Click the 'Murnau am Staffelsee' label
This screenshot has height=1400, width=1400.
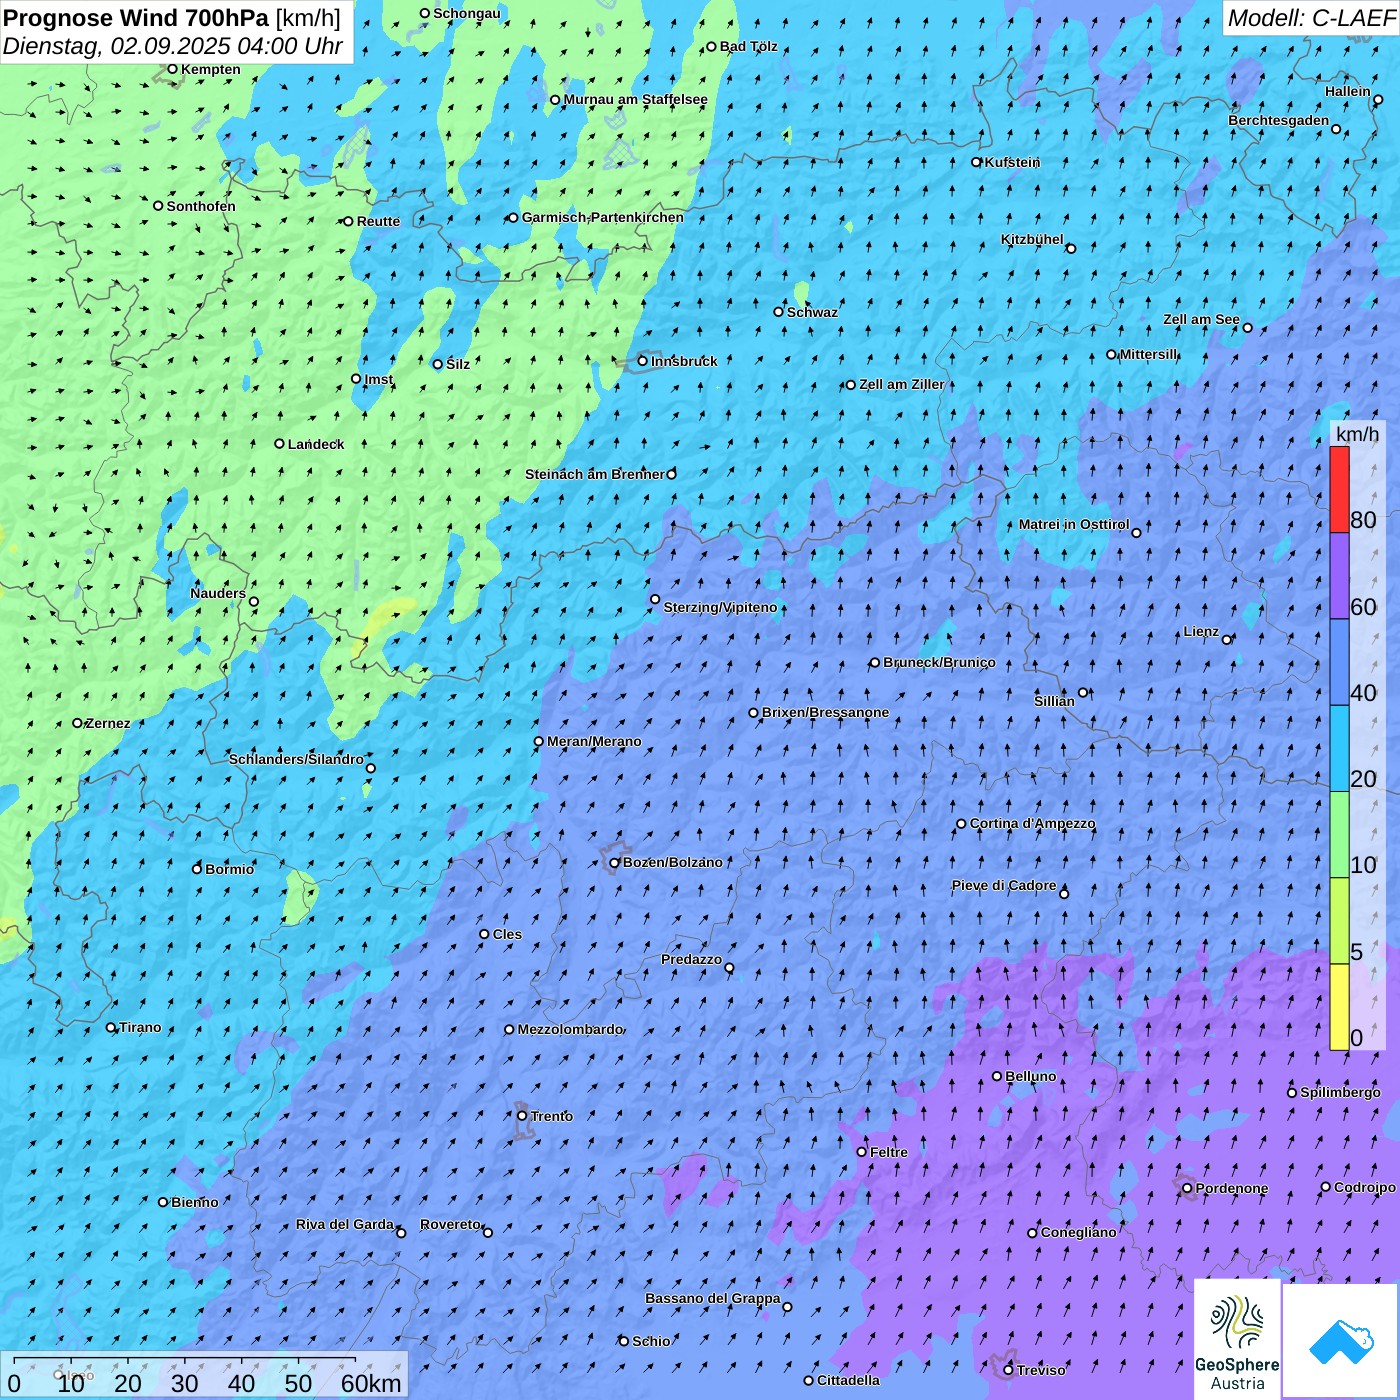pyautogui.click(x=636, y=99)
